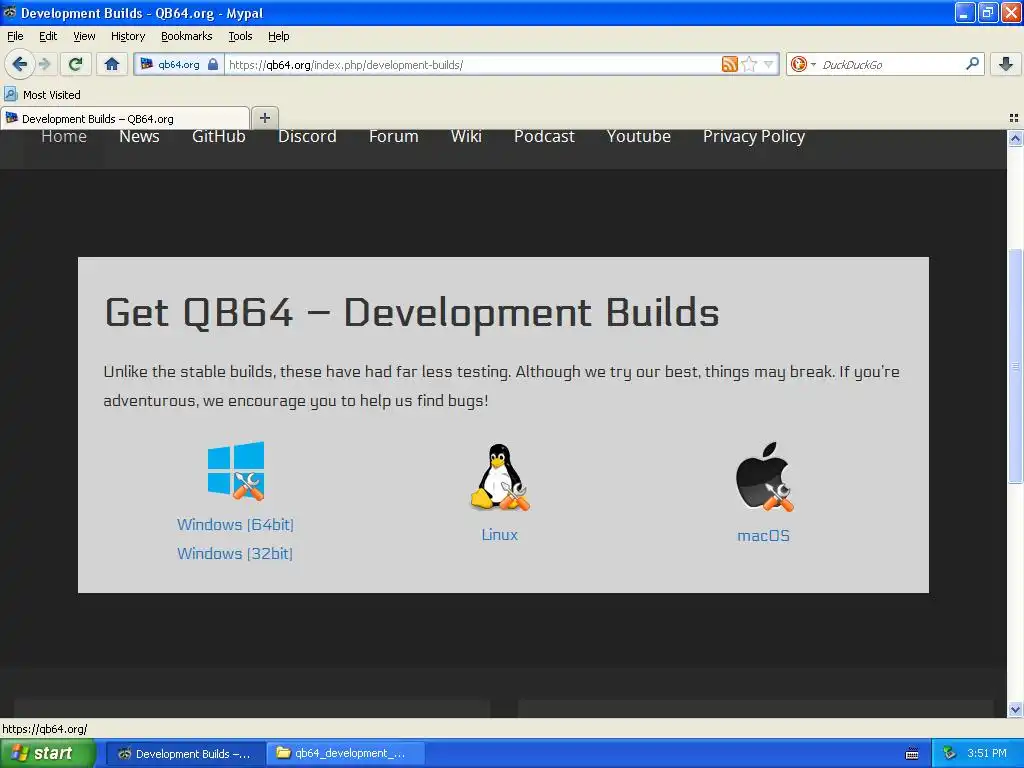The width and height of the screenshot is (1024, 768).
Task: Click the page scrollbar down arrow
Action: click(1015, 709)
